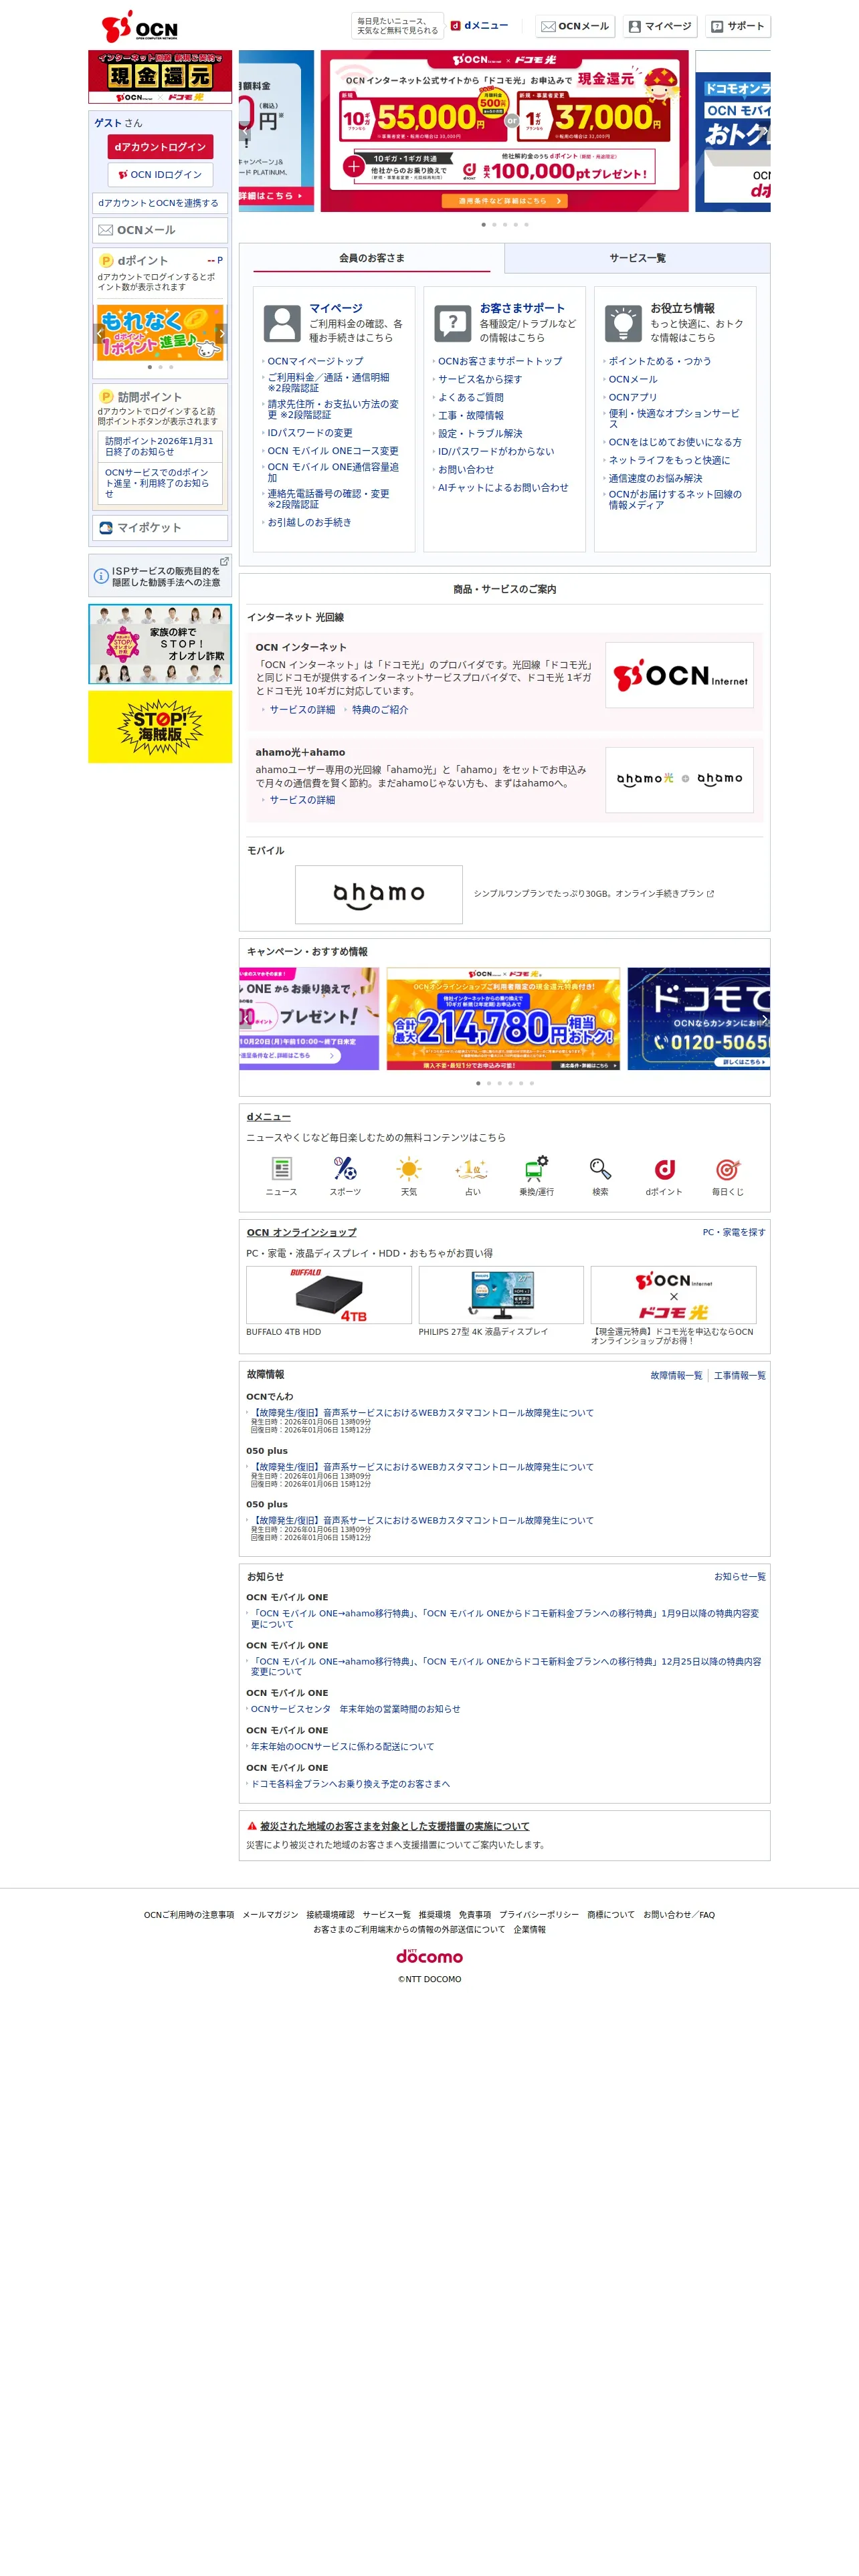The width and height of the screenshot is (859, 2576).
Task: Open 被災された地域 支援措置 warning link
Action: [395, 1826]
